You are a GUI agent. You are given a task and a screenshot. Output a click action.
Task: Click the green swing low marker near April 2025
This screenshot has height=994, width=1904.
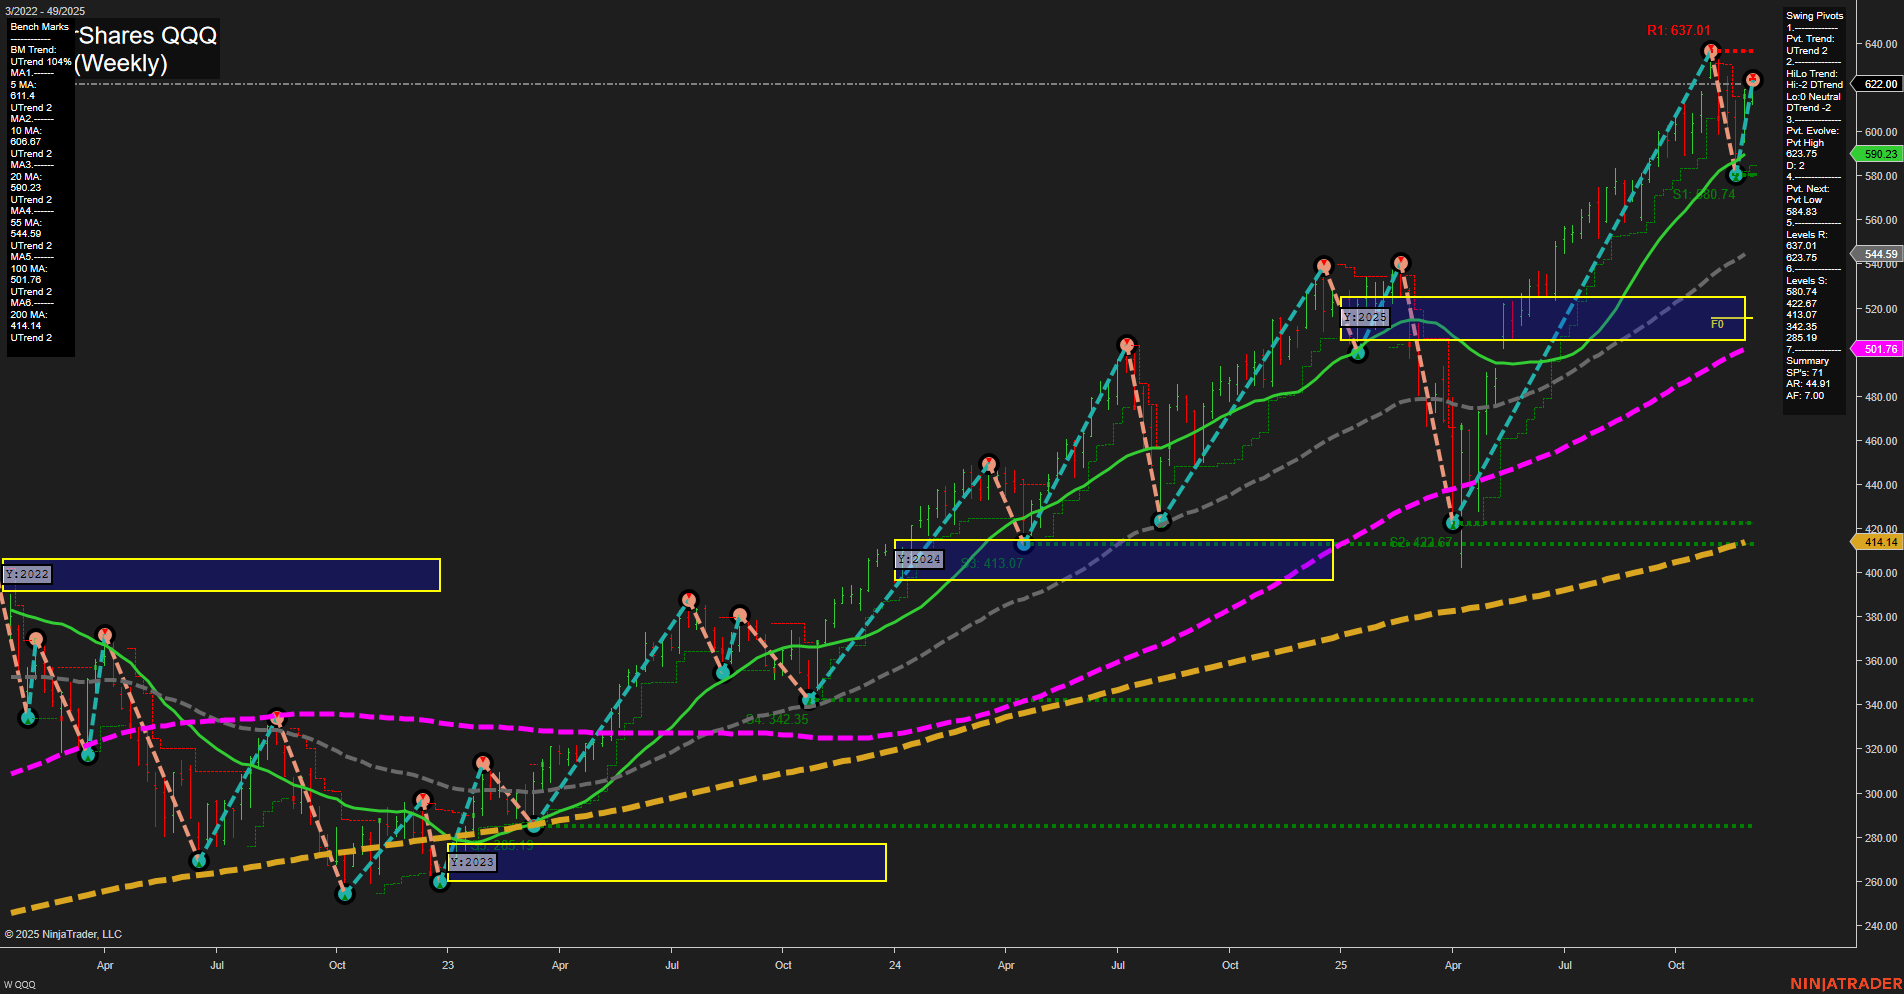coord(1452,523)
